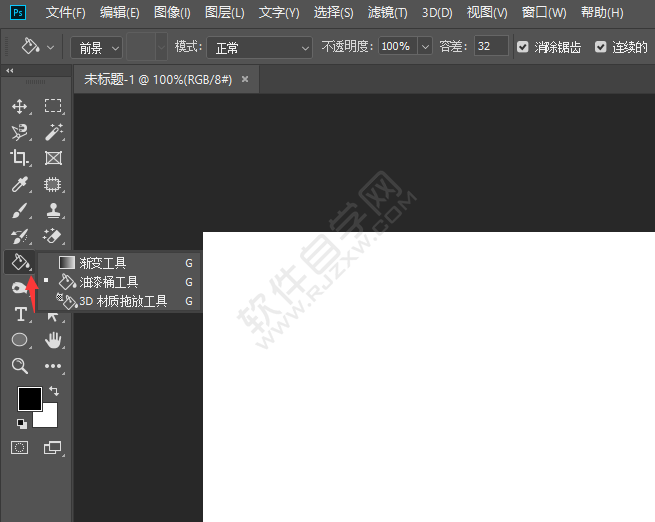Open the 前景 fill source dropdown
655x522 pixels.
[96, 48]
